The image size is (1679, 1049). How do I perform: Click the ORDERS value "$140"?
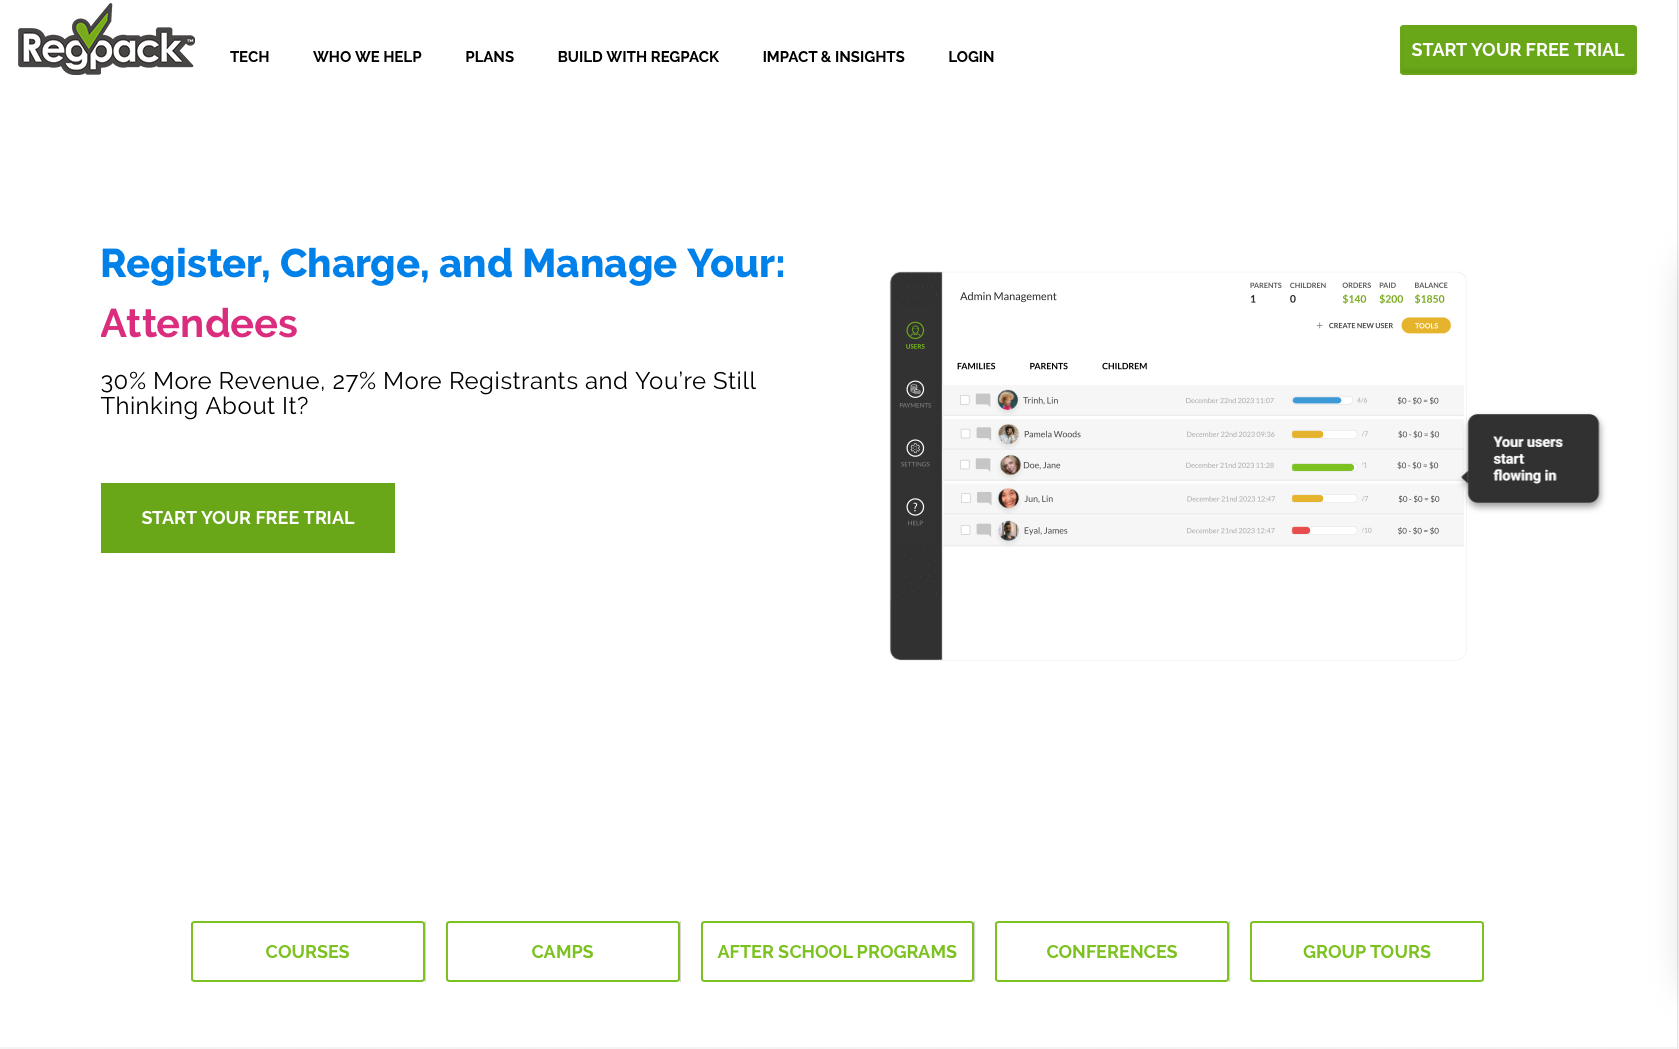pos(1354,299)
